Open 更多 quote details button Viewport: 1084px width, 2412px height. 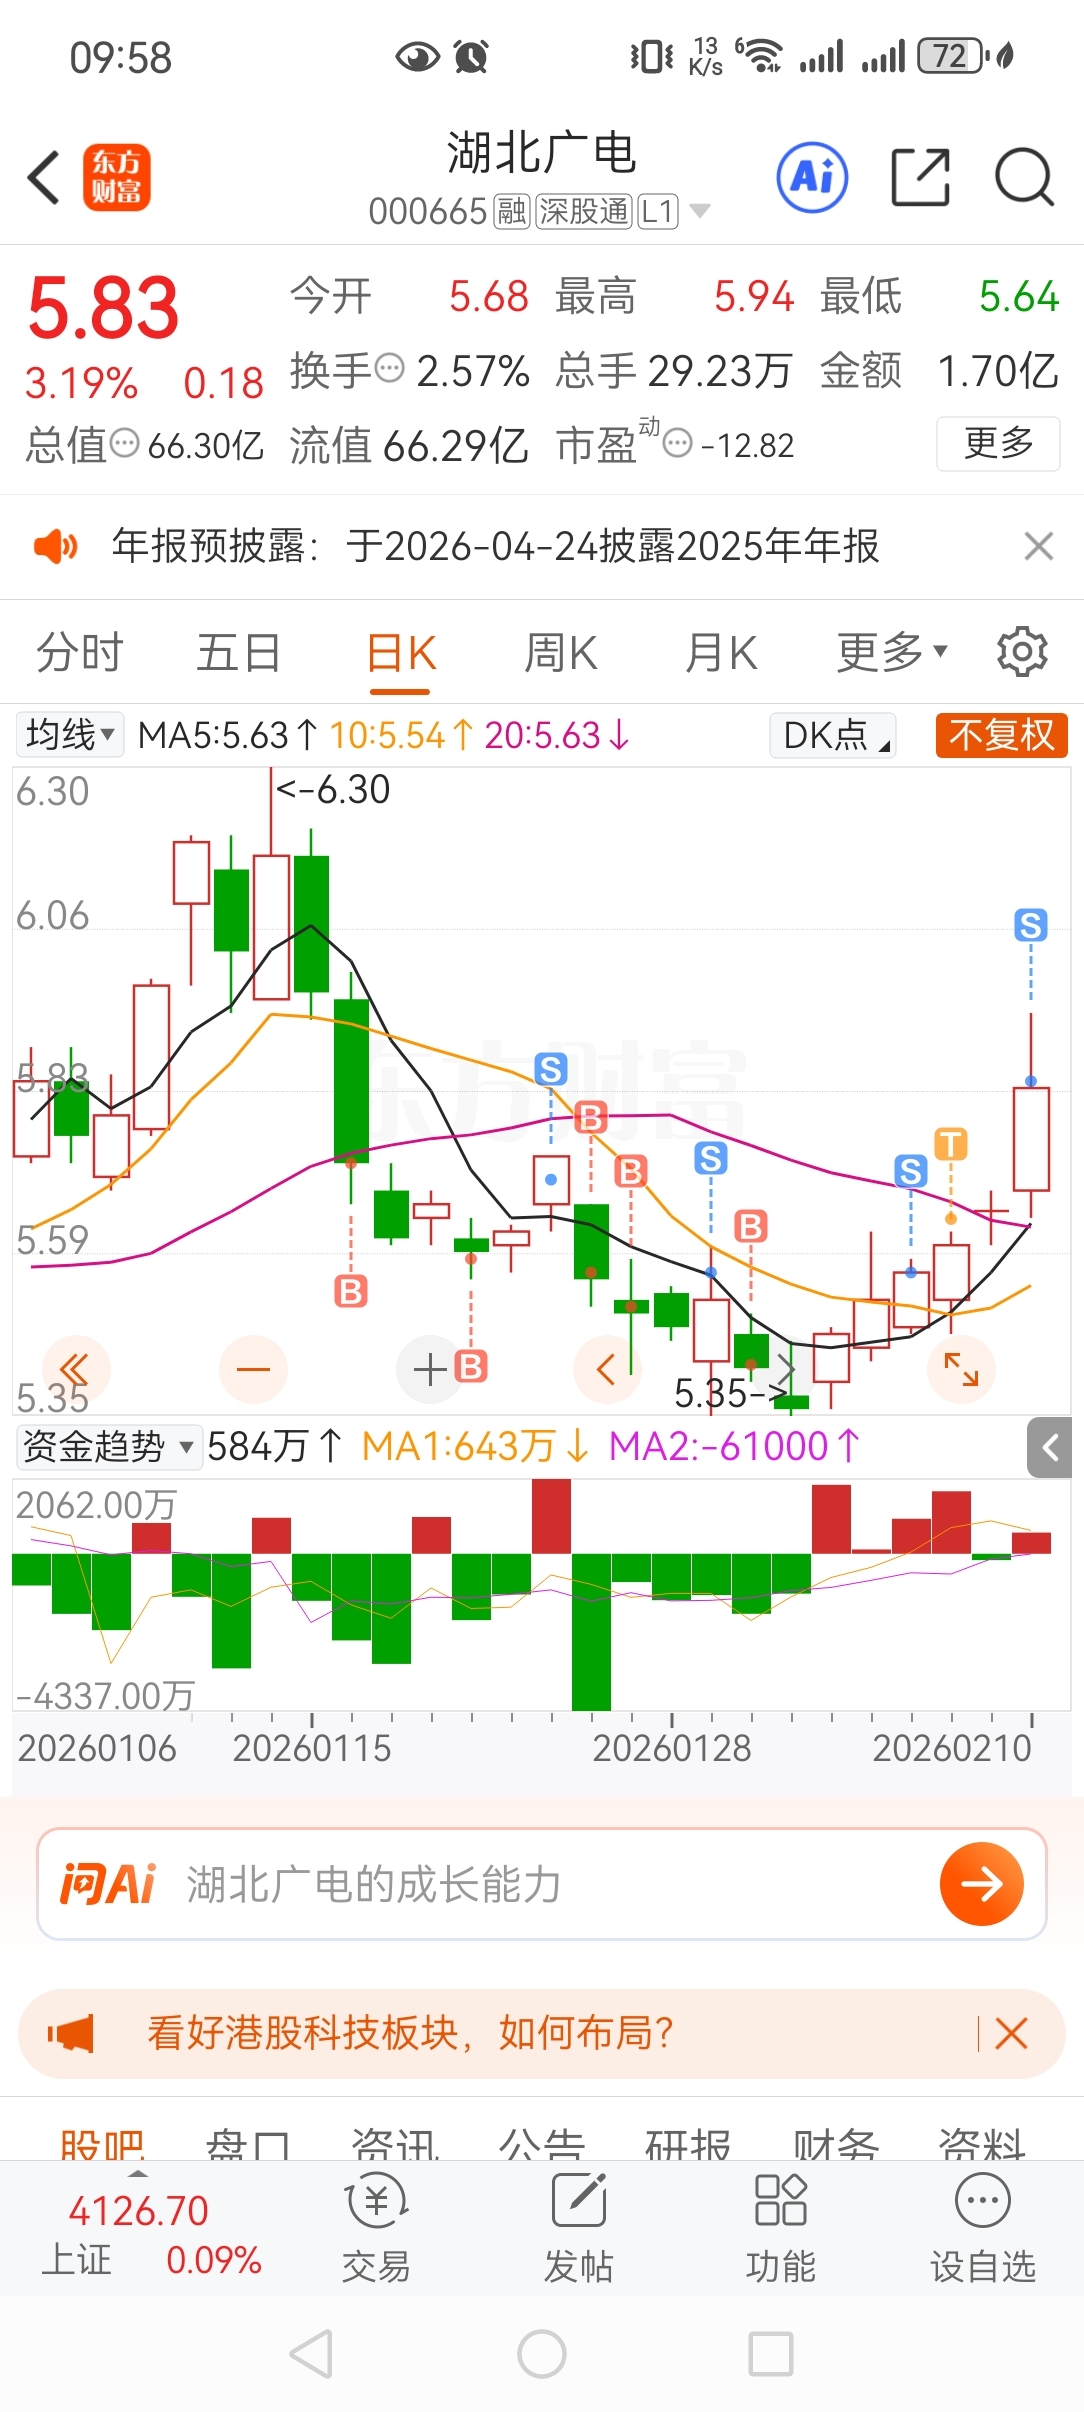coord(998,443)
